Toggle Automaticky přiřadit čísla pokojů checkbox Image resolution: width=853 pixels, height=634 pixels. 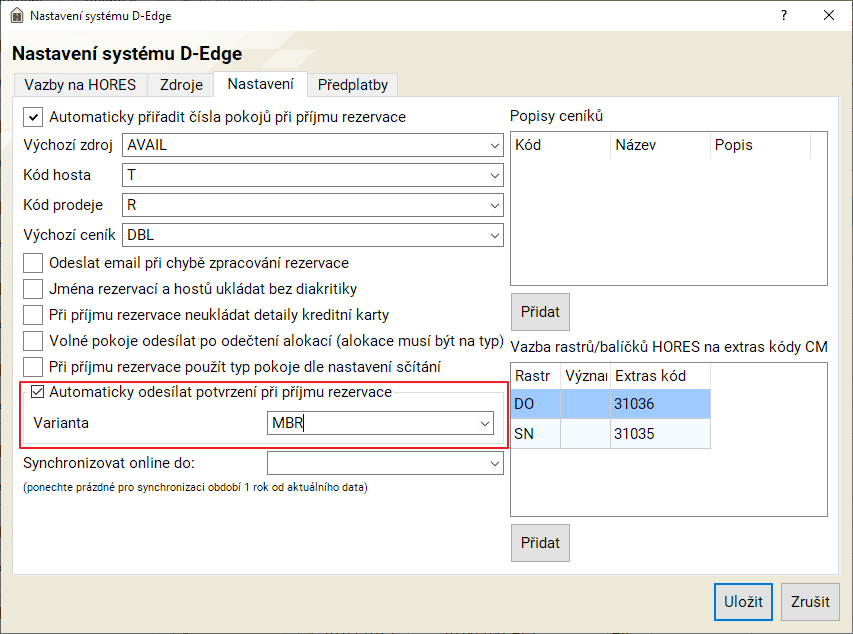coord(34,117)
